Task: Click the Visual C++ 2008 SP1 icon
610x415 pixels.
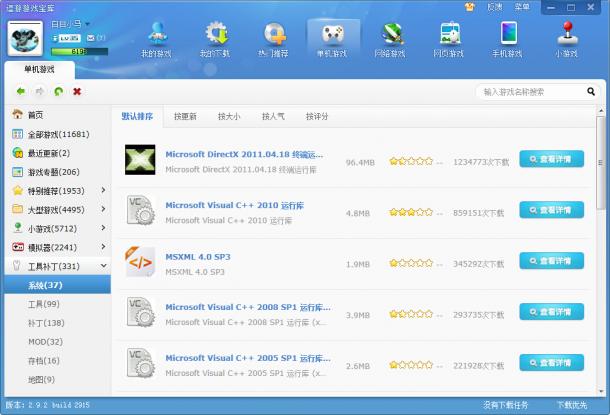Action: pos(140,312)
